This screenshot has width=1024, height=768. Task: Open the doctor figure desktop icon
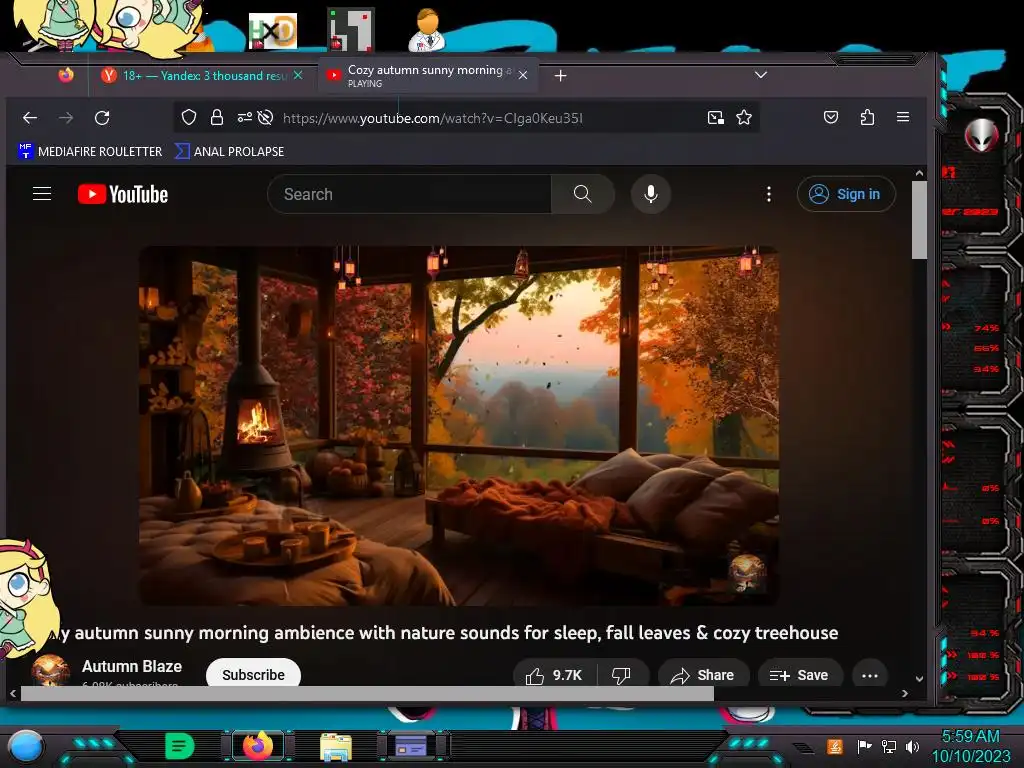coord(427,30)
